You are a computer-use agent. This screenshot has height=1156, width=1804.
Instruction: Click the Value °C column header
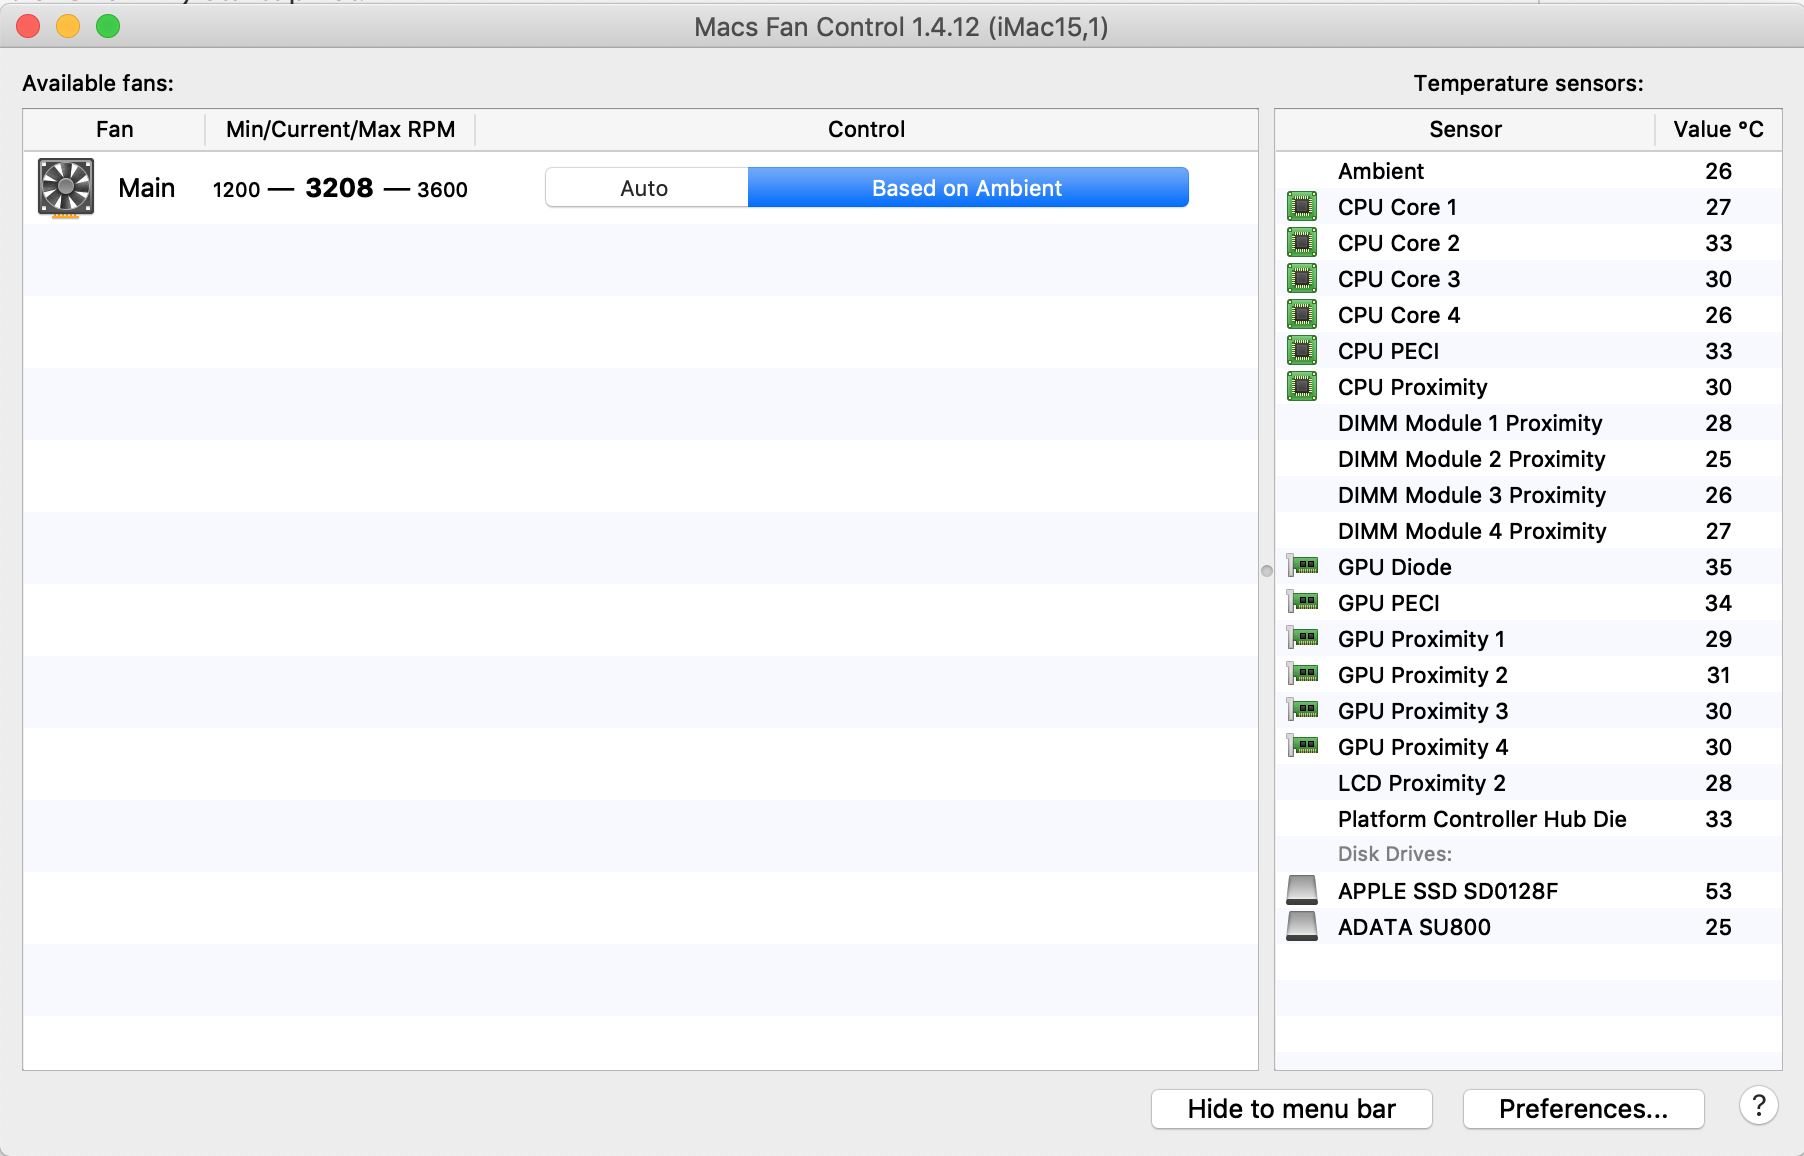tap(1719, 130)
